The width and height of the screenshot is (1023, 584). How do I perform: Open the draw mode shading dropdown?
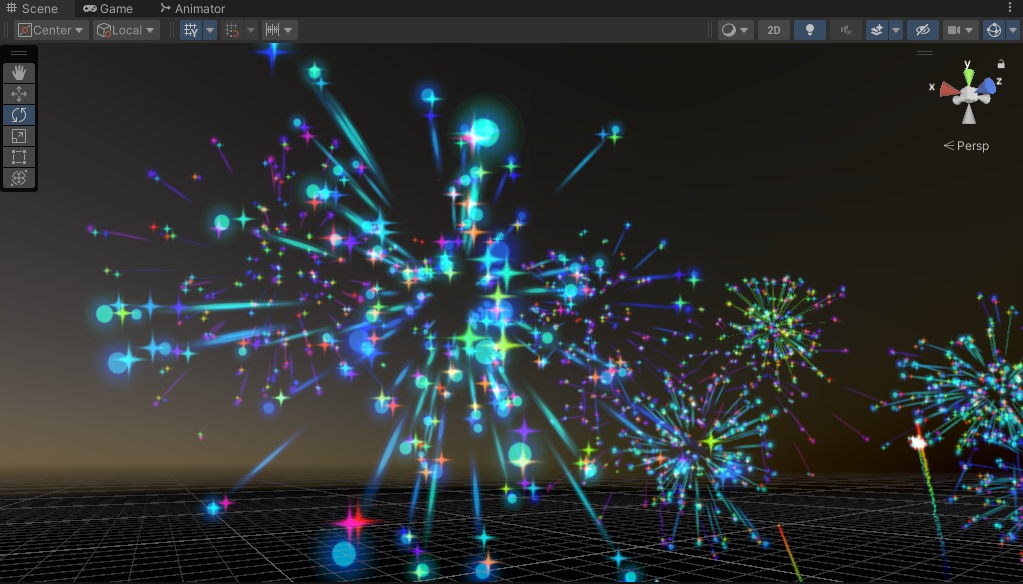click(735, 30)
